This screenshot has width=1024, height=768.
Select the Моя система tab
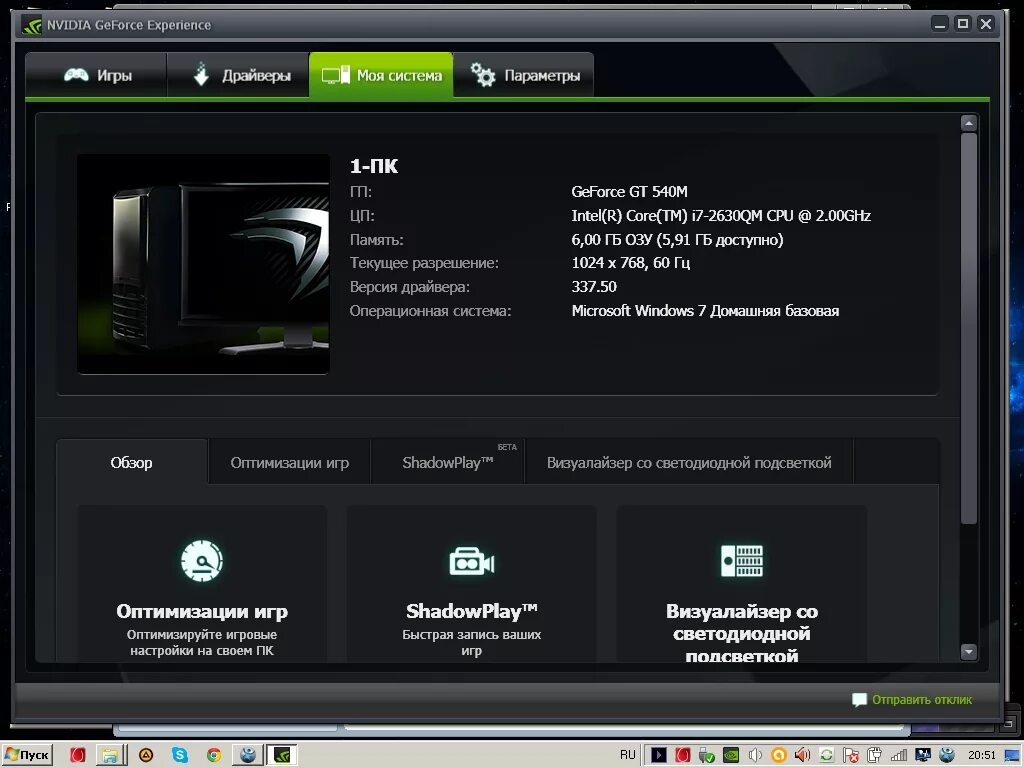[381, 75]
